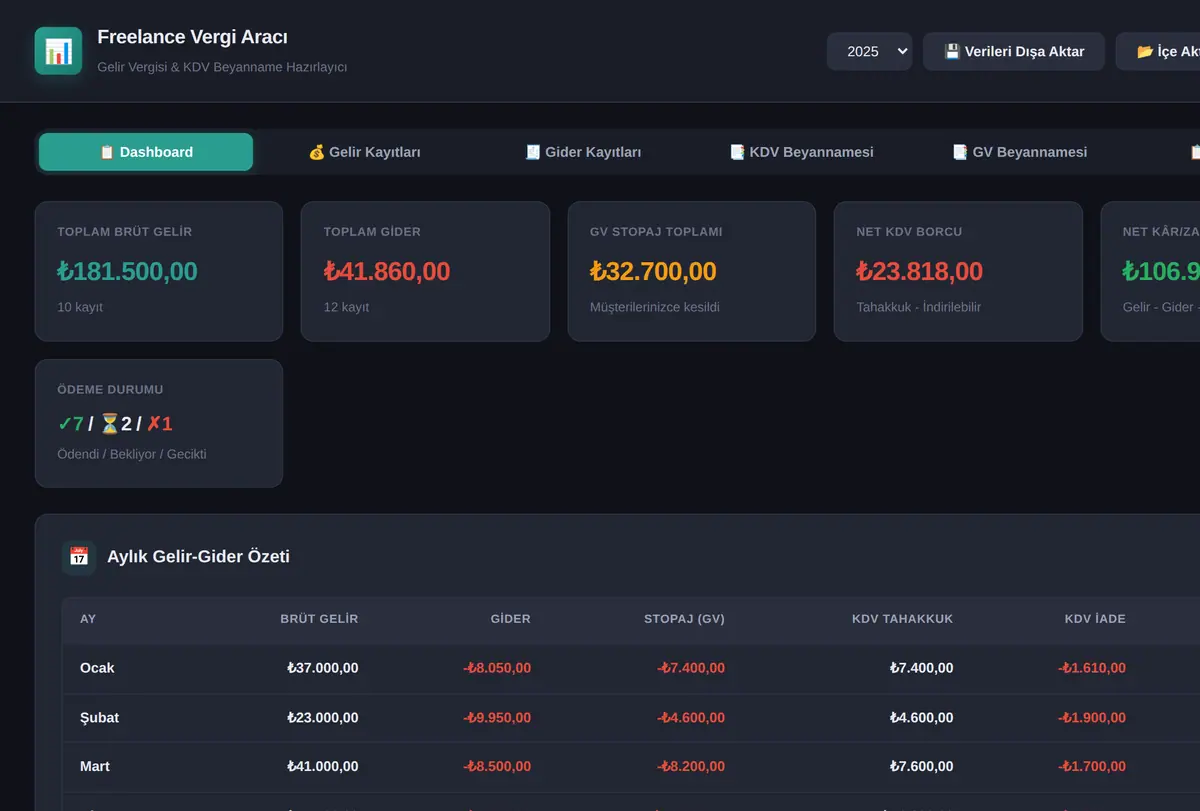Click the KDV Tahakkuk column header
The height and width of the screenshot is (811, 1200).
pyautogui.click(x=902, y=619)
